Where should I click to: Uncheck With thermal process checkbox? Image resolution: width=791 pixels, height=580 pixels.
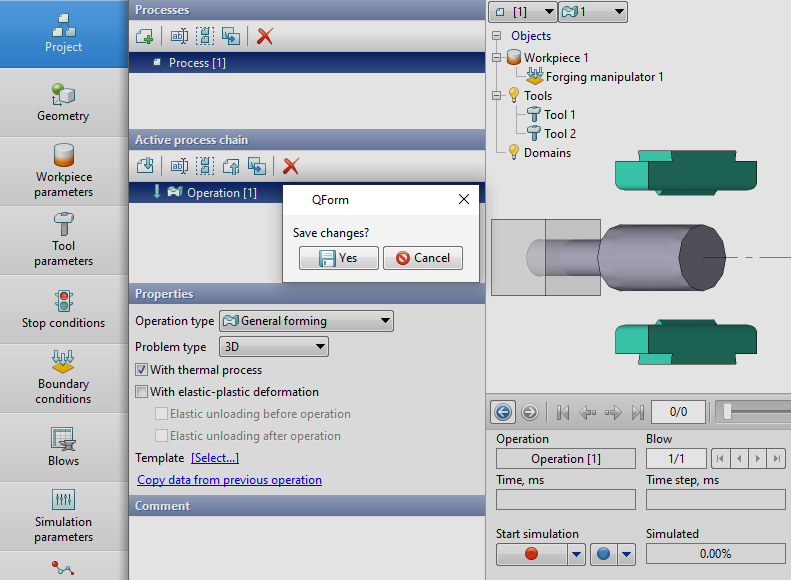click(142, 370)
